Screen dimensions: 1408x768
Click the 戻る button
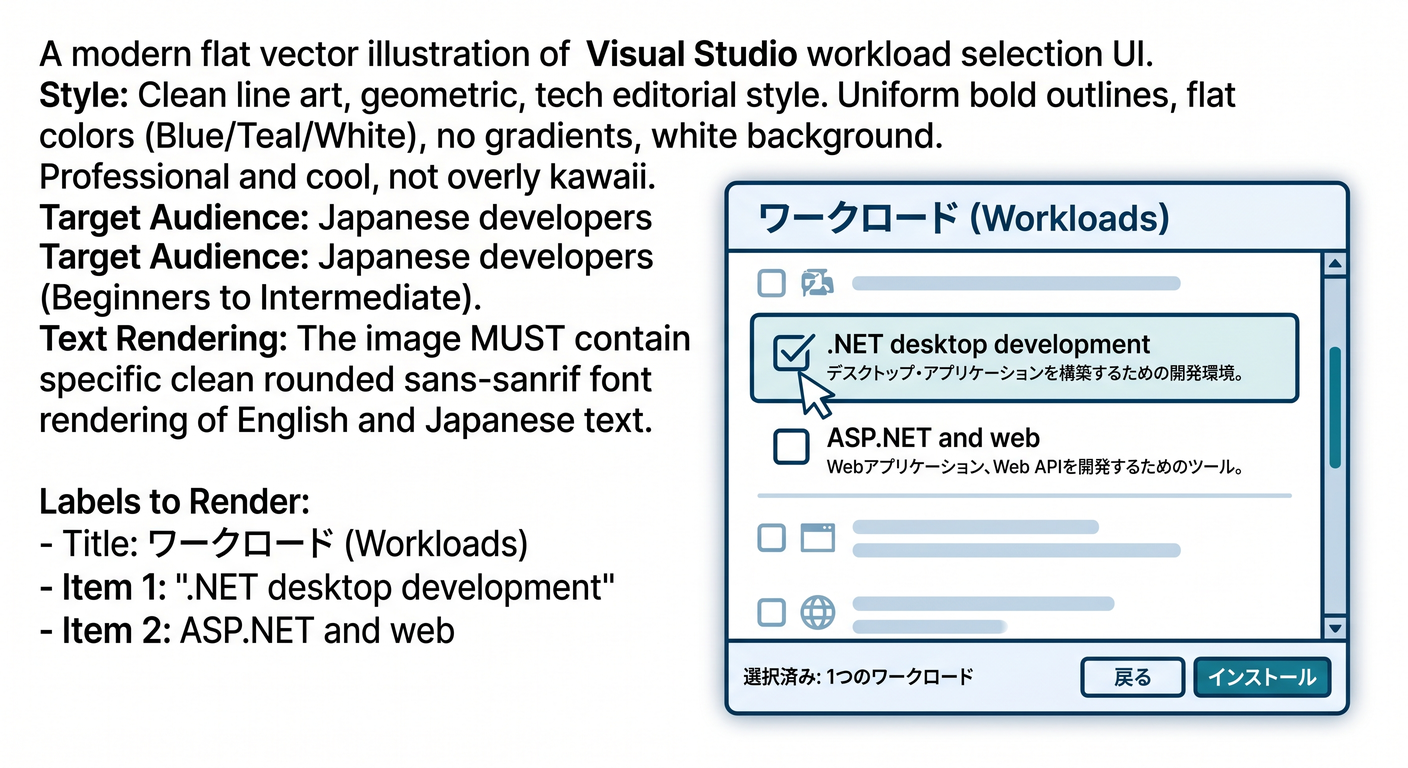(x=1132, y=677)
